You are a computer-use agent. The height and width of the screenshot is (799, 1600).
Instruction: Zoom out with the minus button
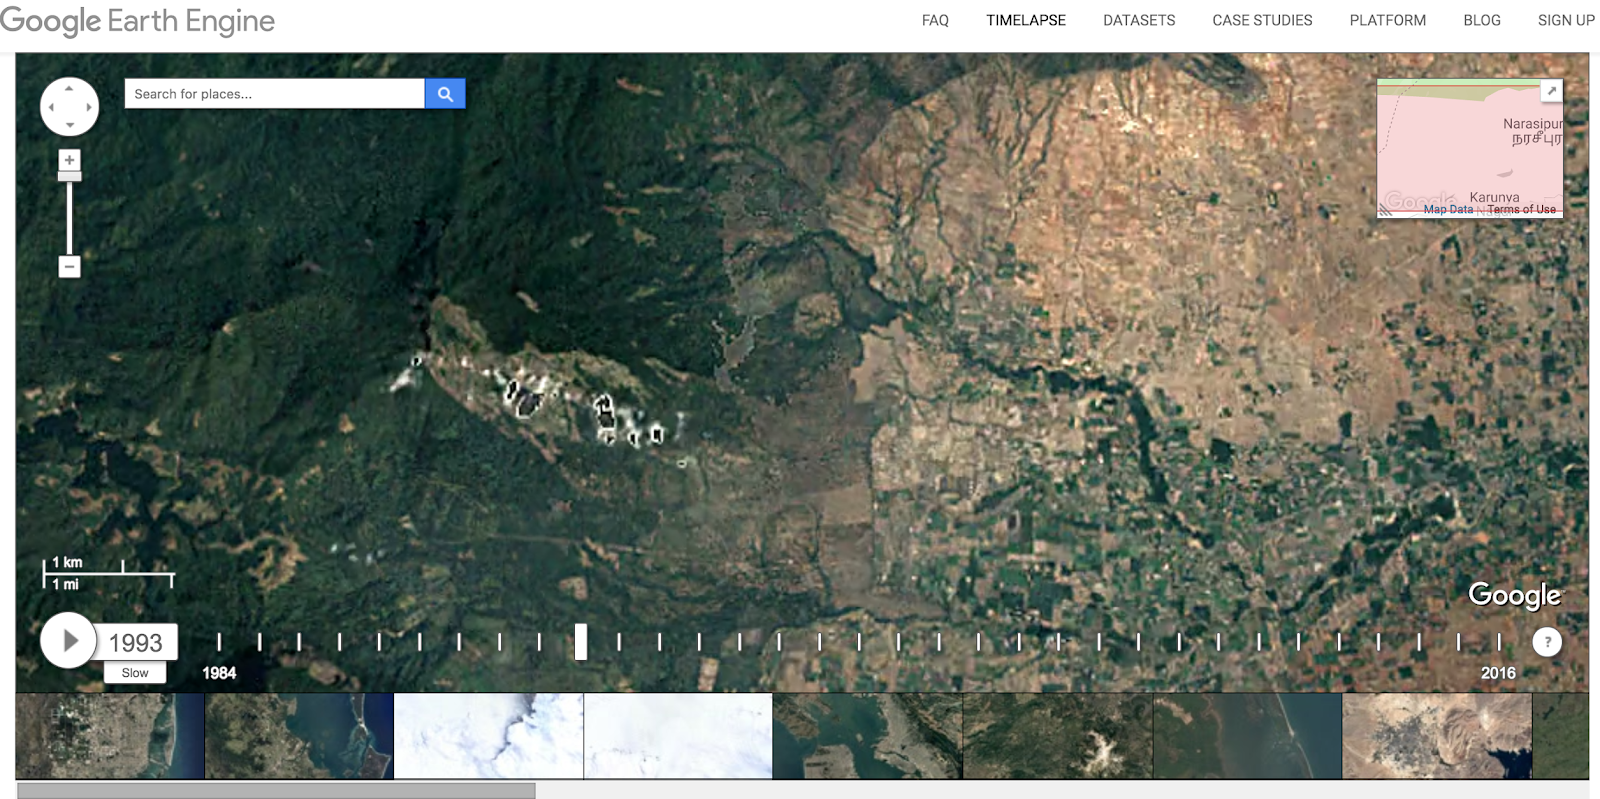[x=69, y=266]
